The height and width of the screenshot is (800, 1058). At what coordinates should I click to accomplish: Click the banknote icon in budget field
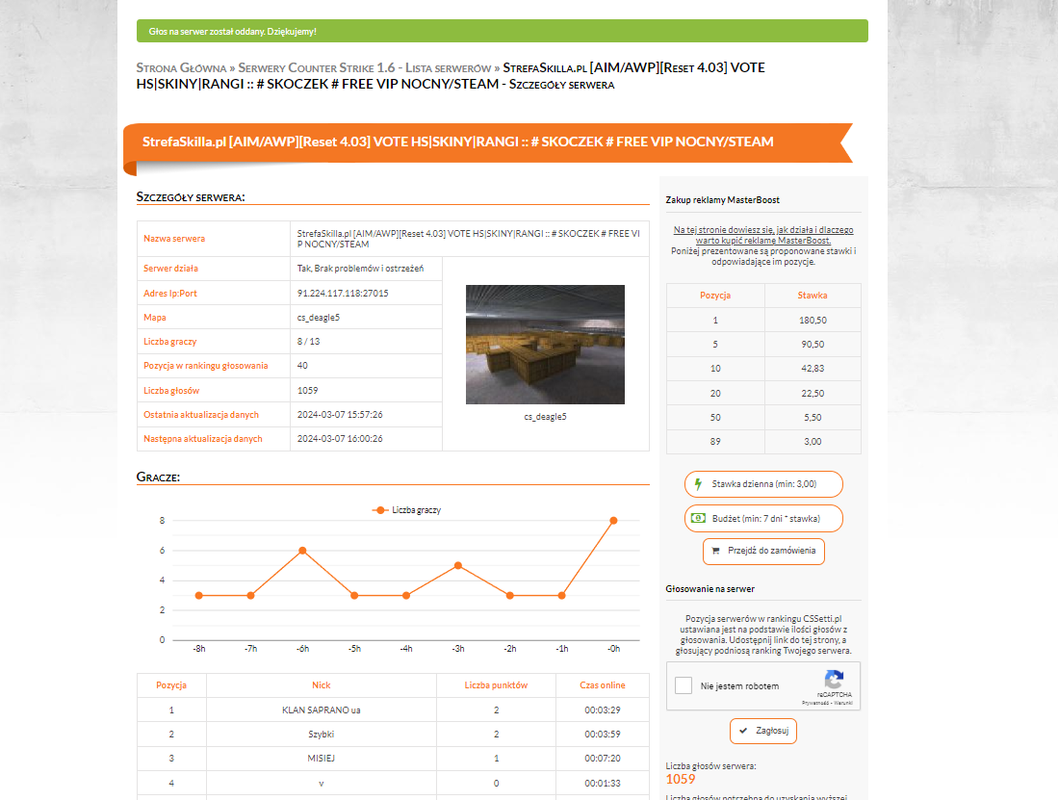click(698, 518)
